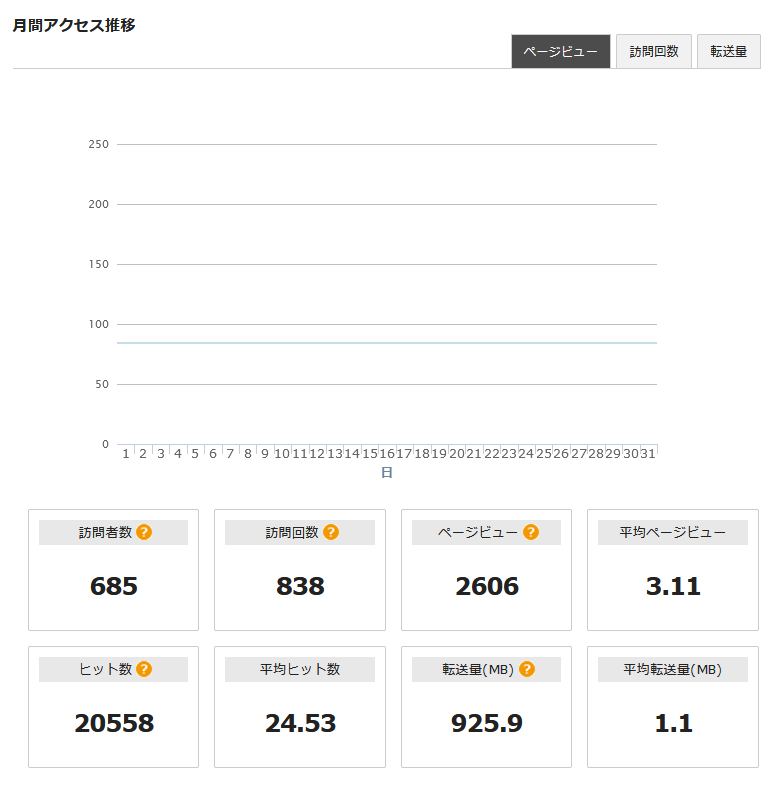
Task: Switch to the 訪問回数 chart tab
Action: [x=654, y=51]
